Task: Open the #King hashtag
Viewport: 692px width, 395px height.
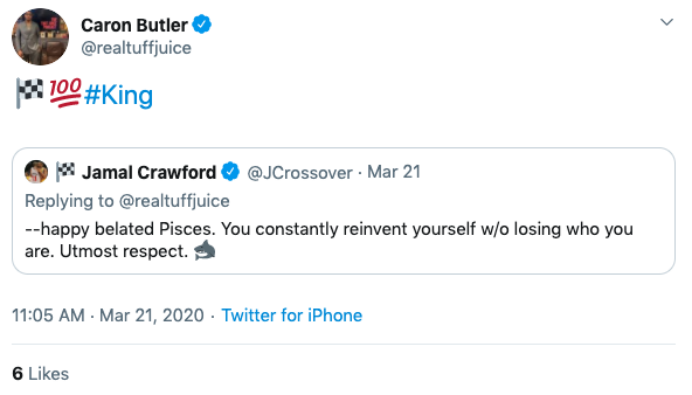Action: (x=118, y=95)
